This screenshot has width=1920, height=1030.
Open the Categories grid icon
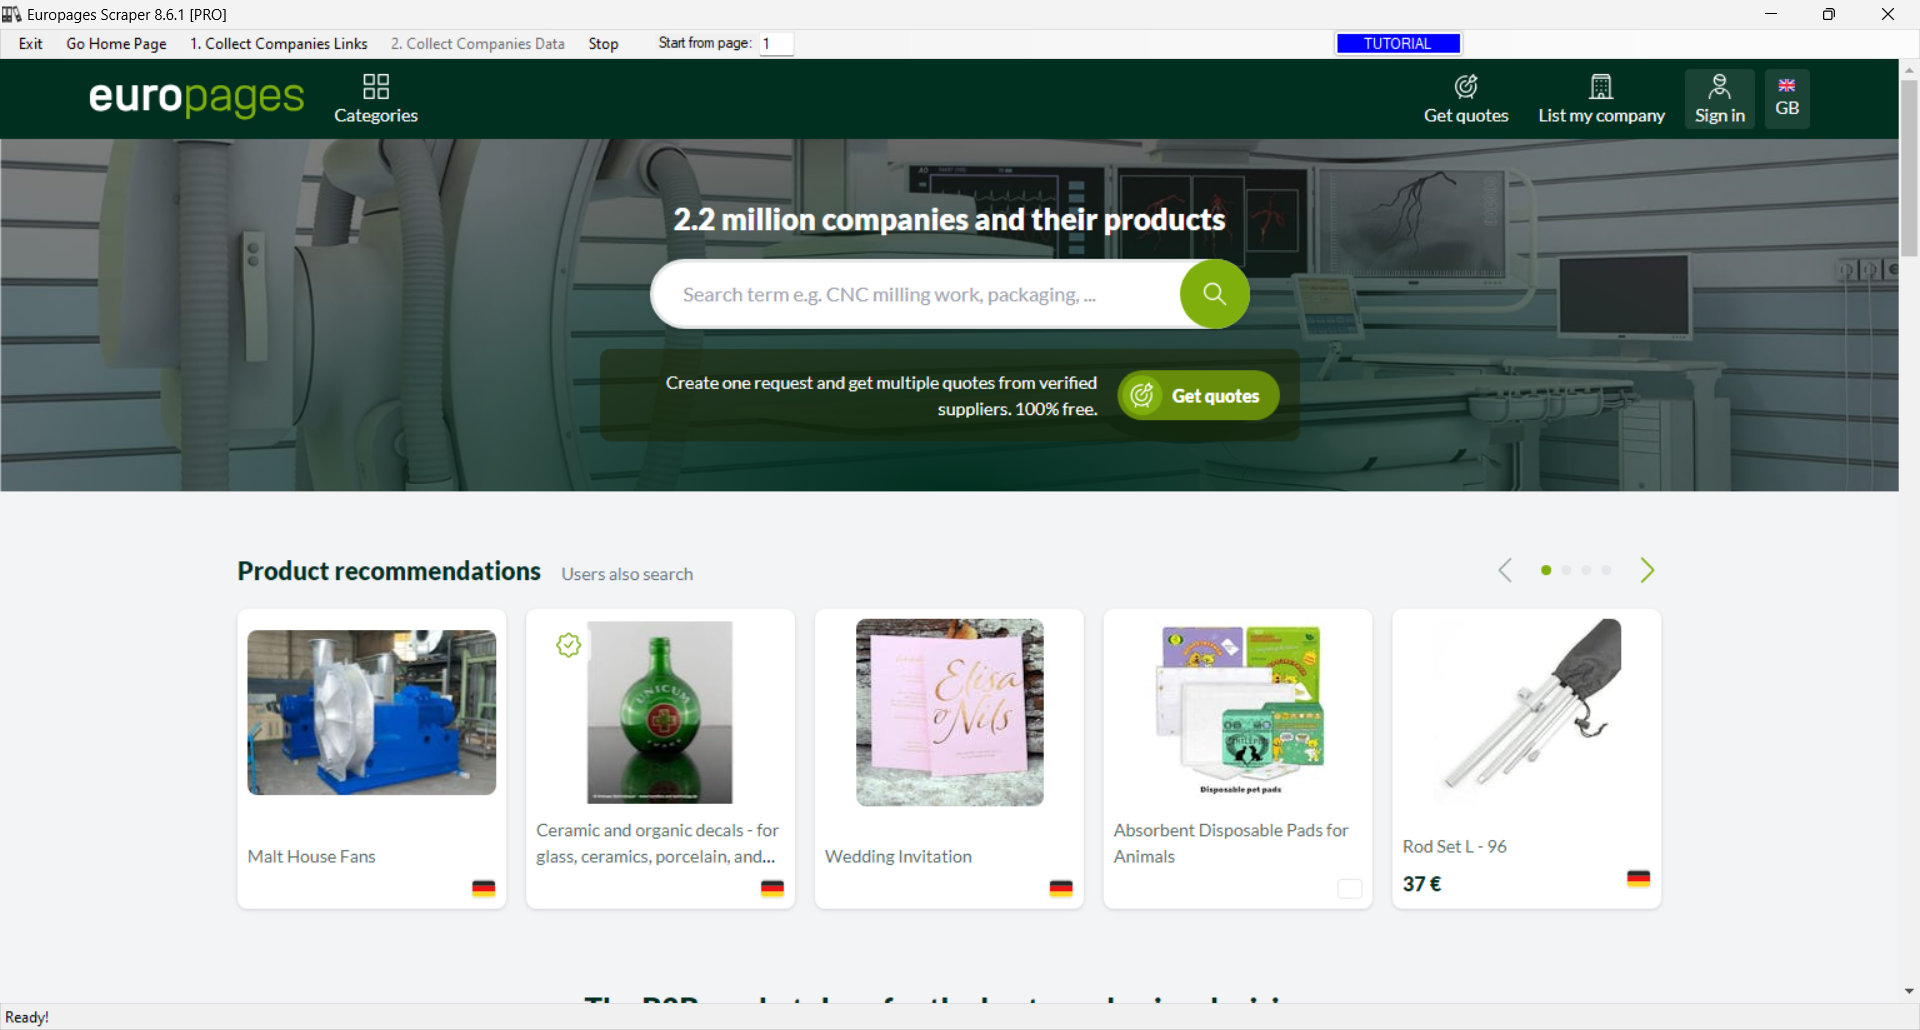tap(376, 87)
